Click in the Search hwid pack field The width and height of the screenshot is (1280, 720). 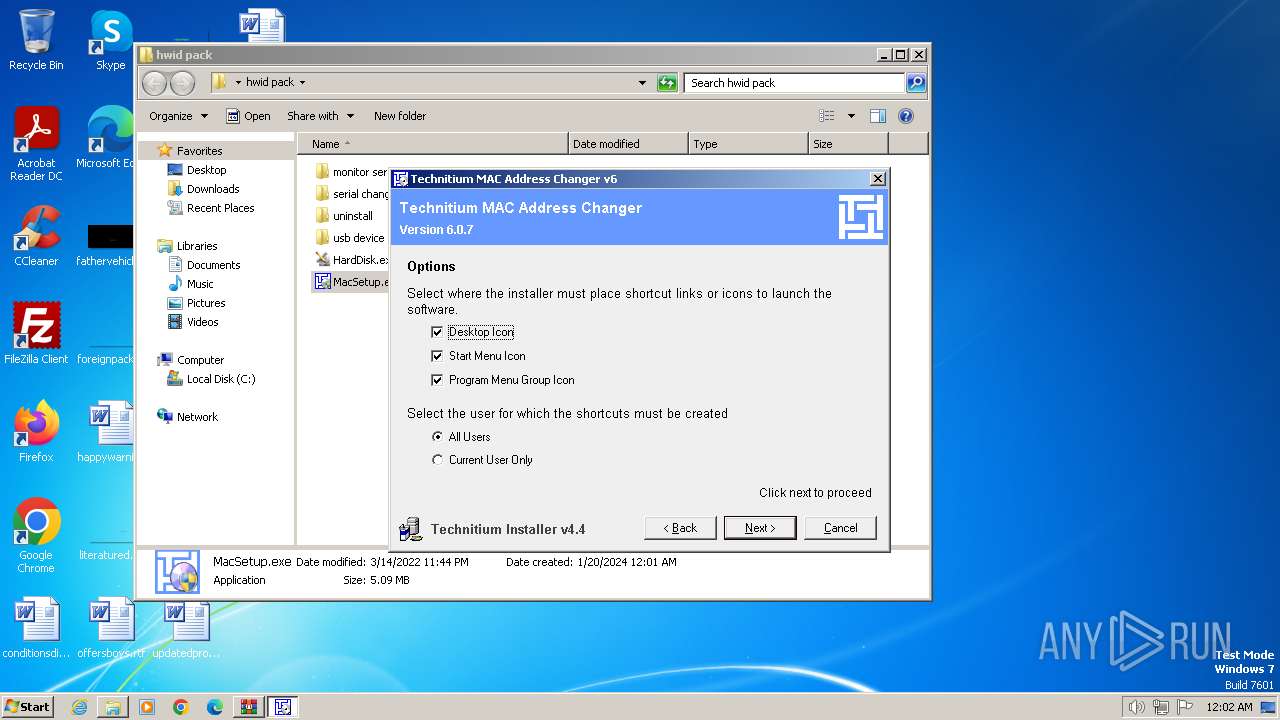pos(795,83)
